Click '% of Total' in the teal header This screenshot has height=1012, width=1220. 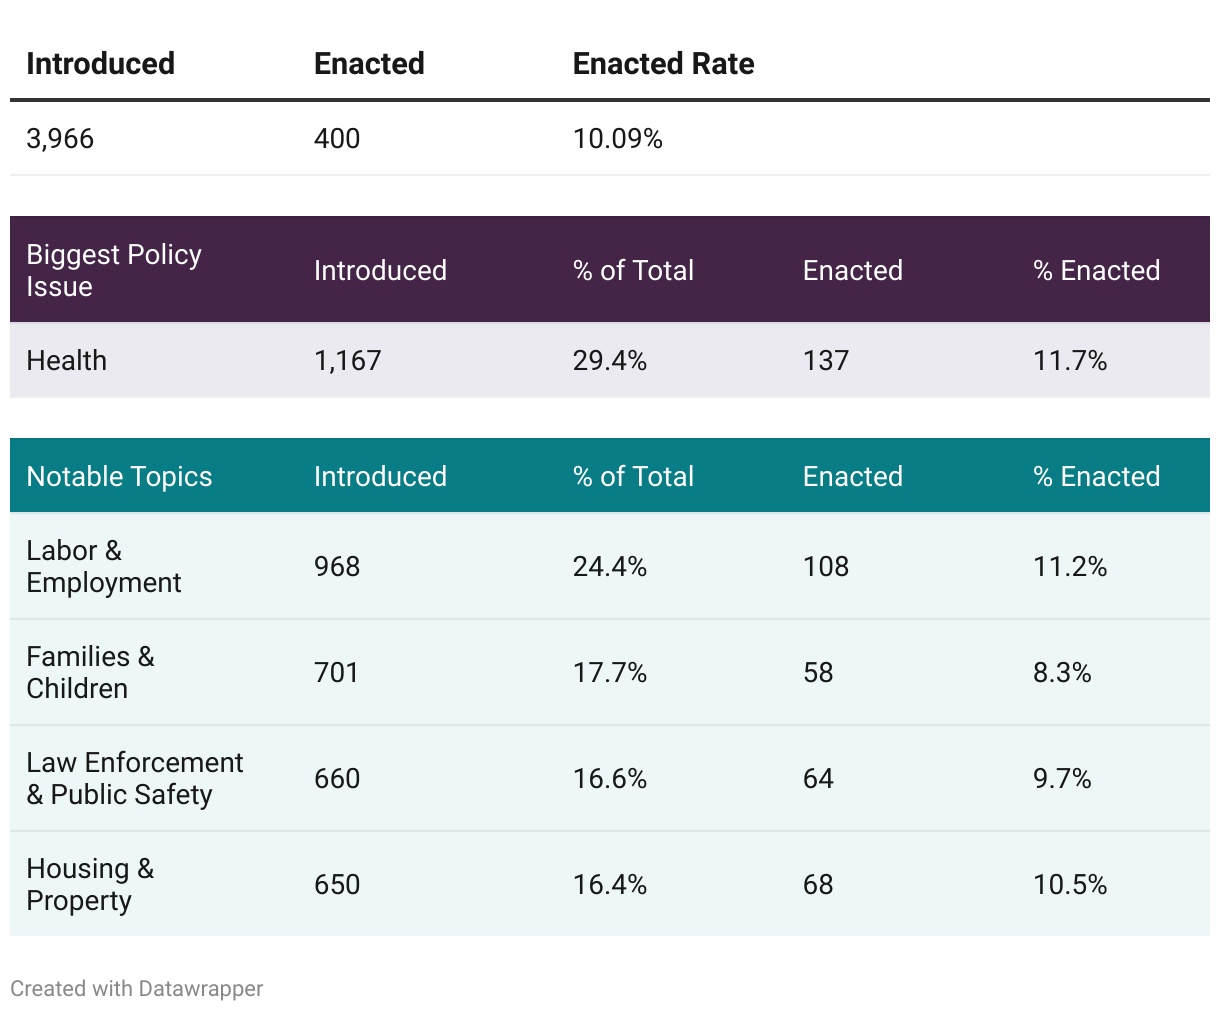point(633,476)
